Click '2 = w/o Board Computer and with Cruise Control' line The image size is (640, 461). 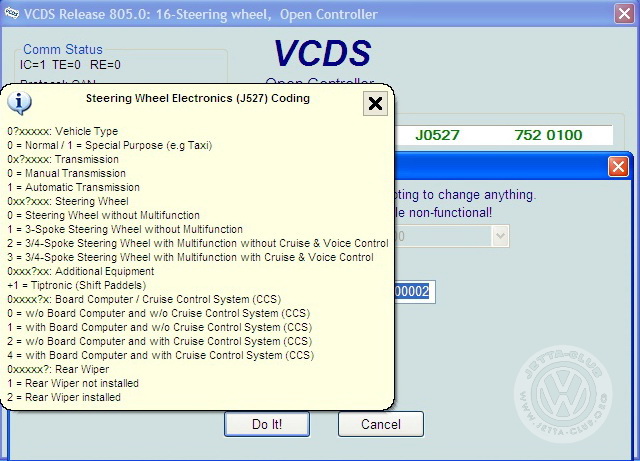coord(160,341)
